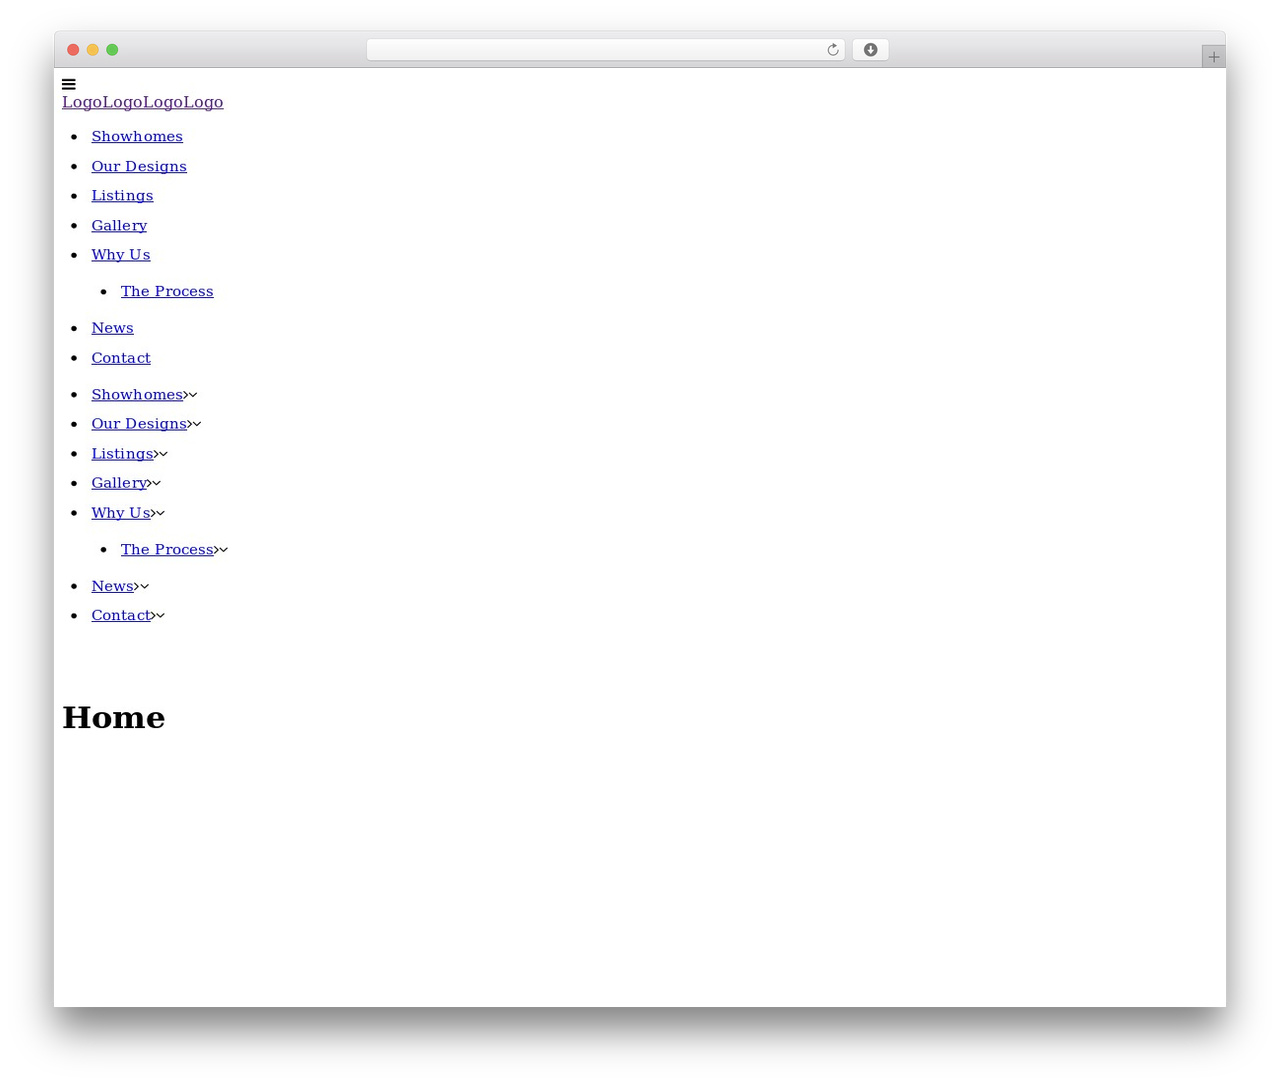Click the right-pointing chevron after The Process

(x=217, y=550)
